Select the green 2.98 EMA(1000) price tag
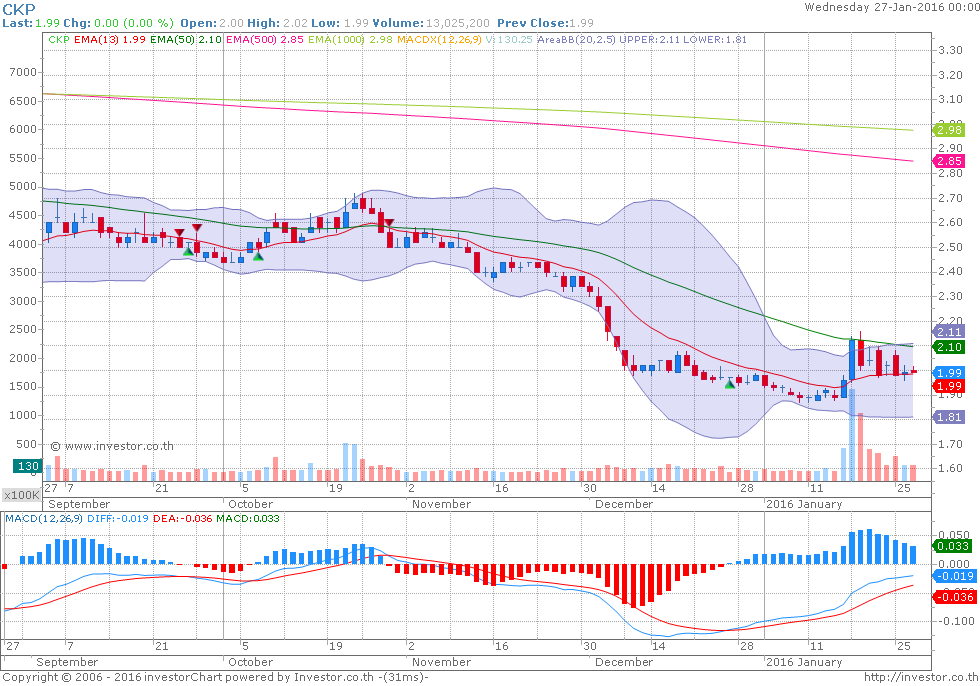 (x=949, y=130)
